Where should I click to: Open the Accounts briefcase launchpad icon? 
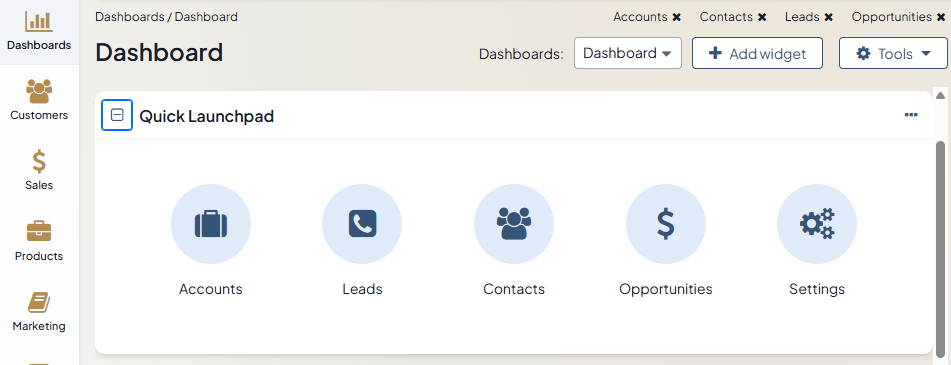tap(210, 224)
